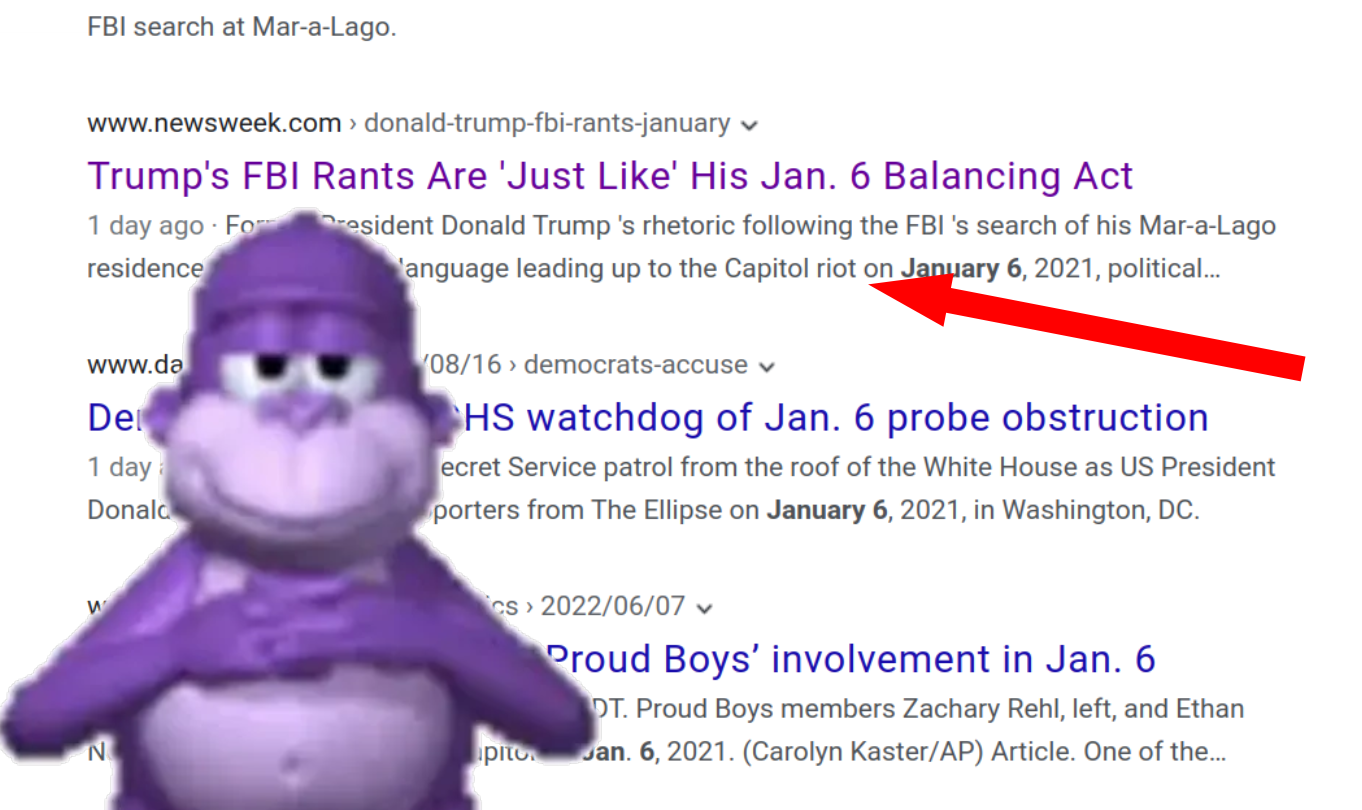This screenshot has width=1362, height=810.
Task: Select the donald-trump-fbi-rants-january breadcrumb path
Action: click(547, 123)
